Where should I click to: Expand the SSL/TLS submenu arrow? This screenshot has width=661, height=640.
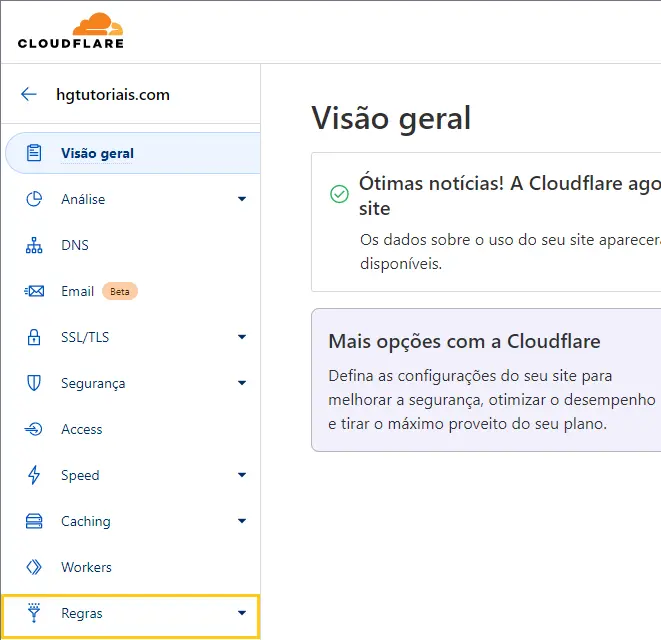tap(241, 337)
